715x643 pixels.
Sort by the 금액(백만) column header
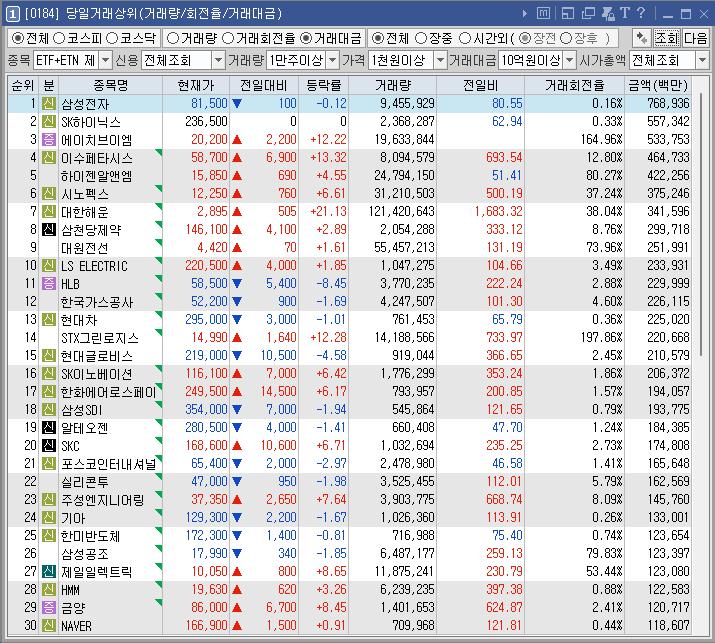click(658, 85)
